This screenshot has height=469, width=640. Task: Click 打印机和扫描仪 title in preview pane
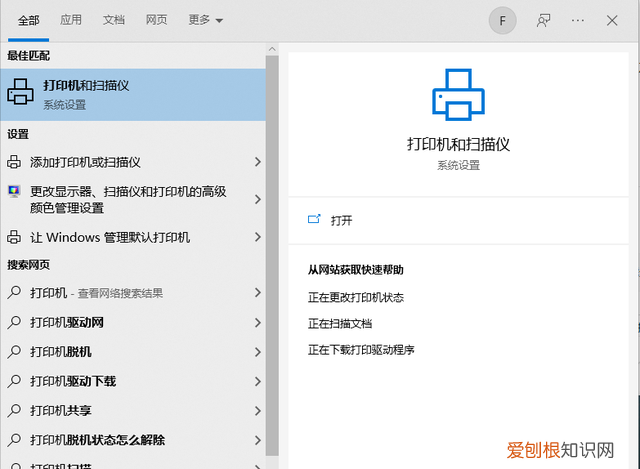[x=458, y=144]
